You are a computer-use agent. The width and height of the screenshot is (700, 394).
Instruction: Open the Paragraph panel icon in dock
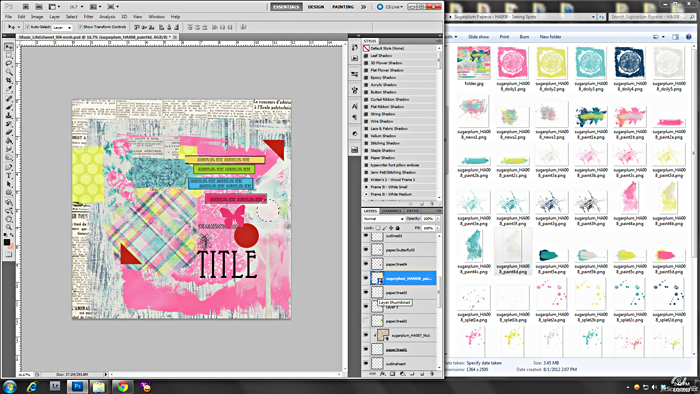click(x=354, y=117)
